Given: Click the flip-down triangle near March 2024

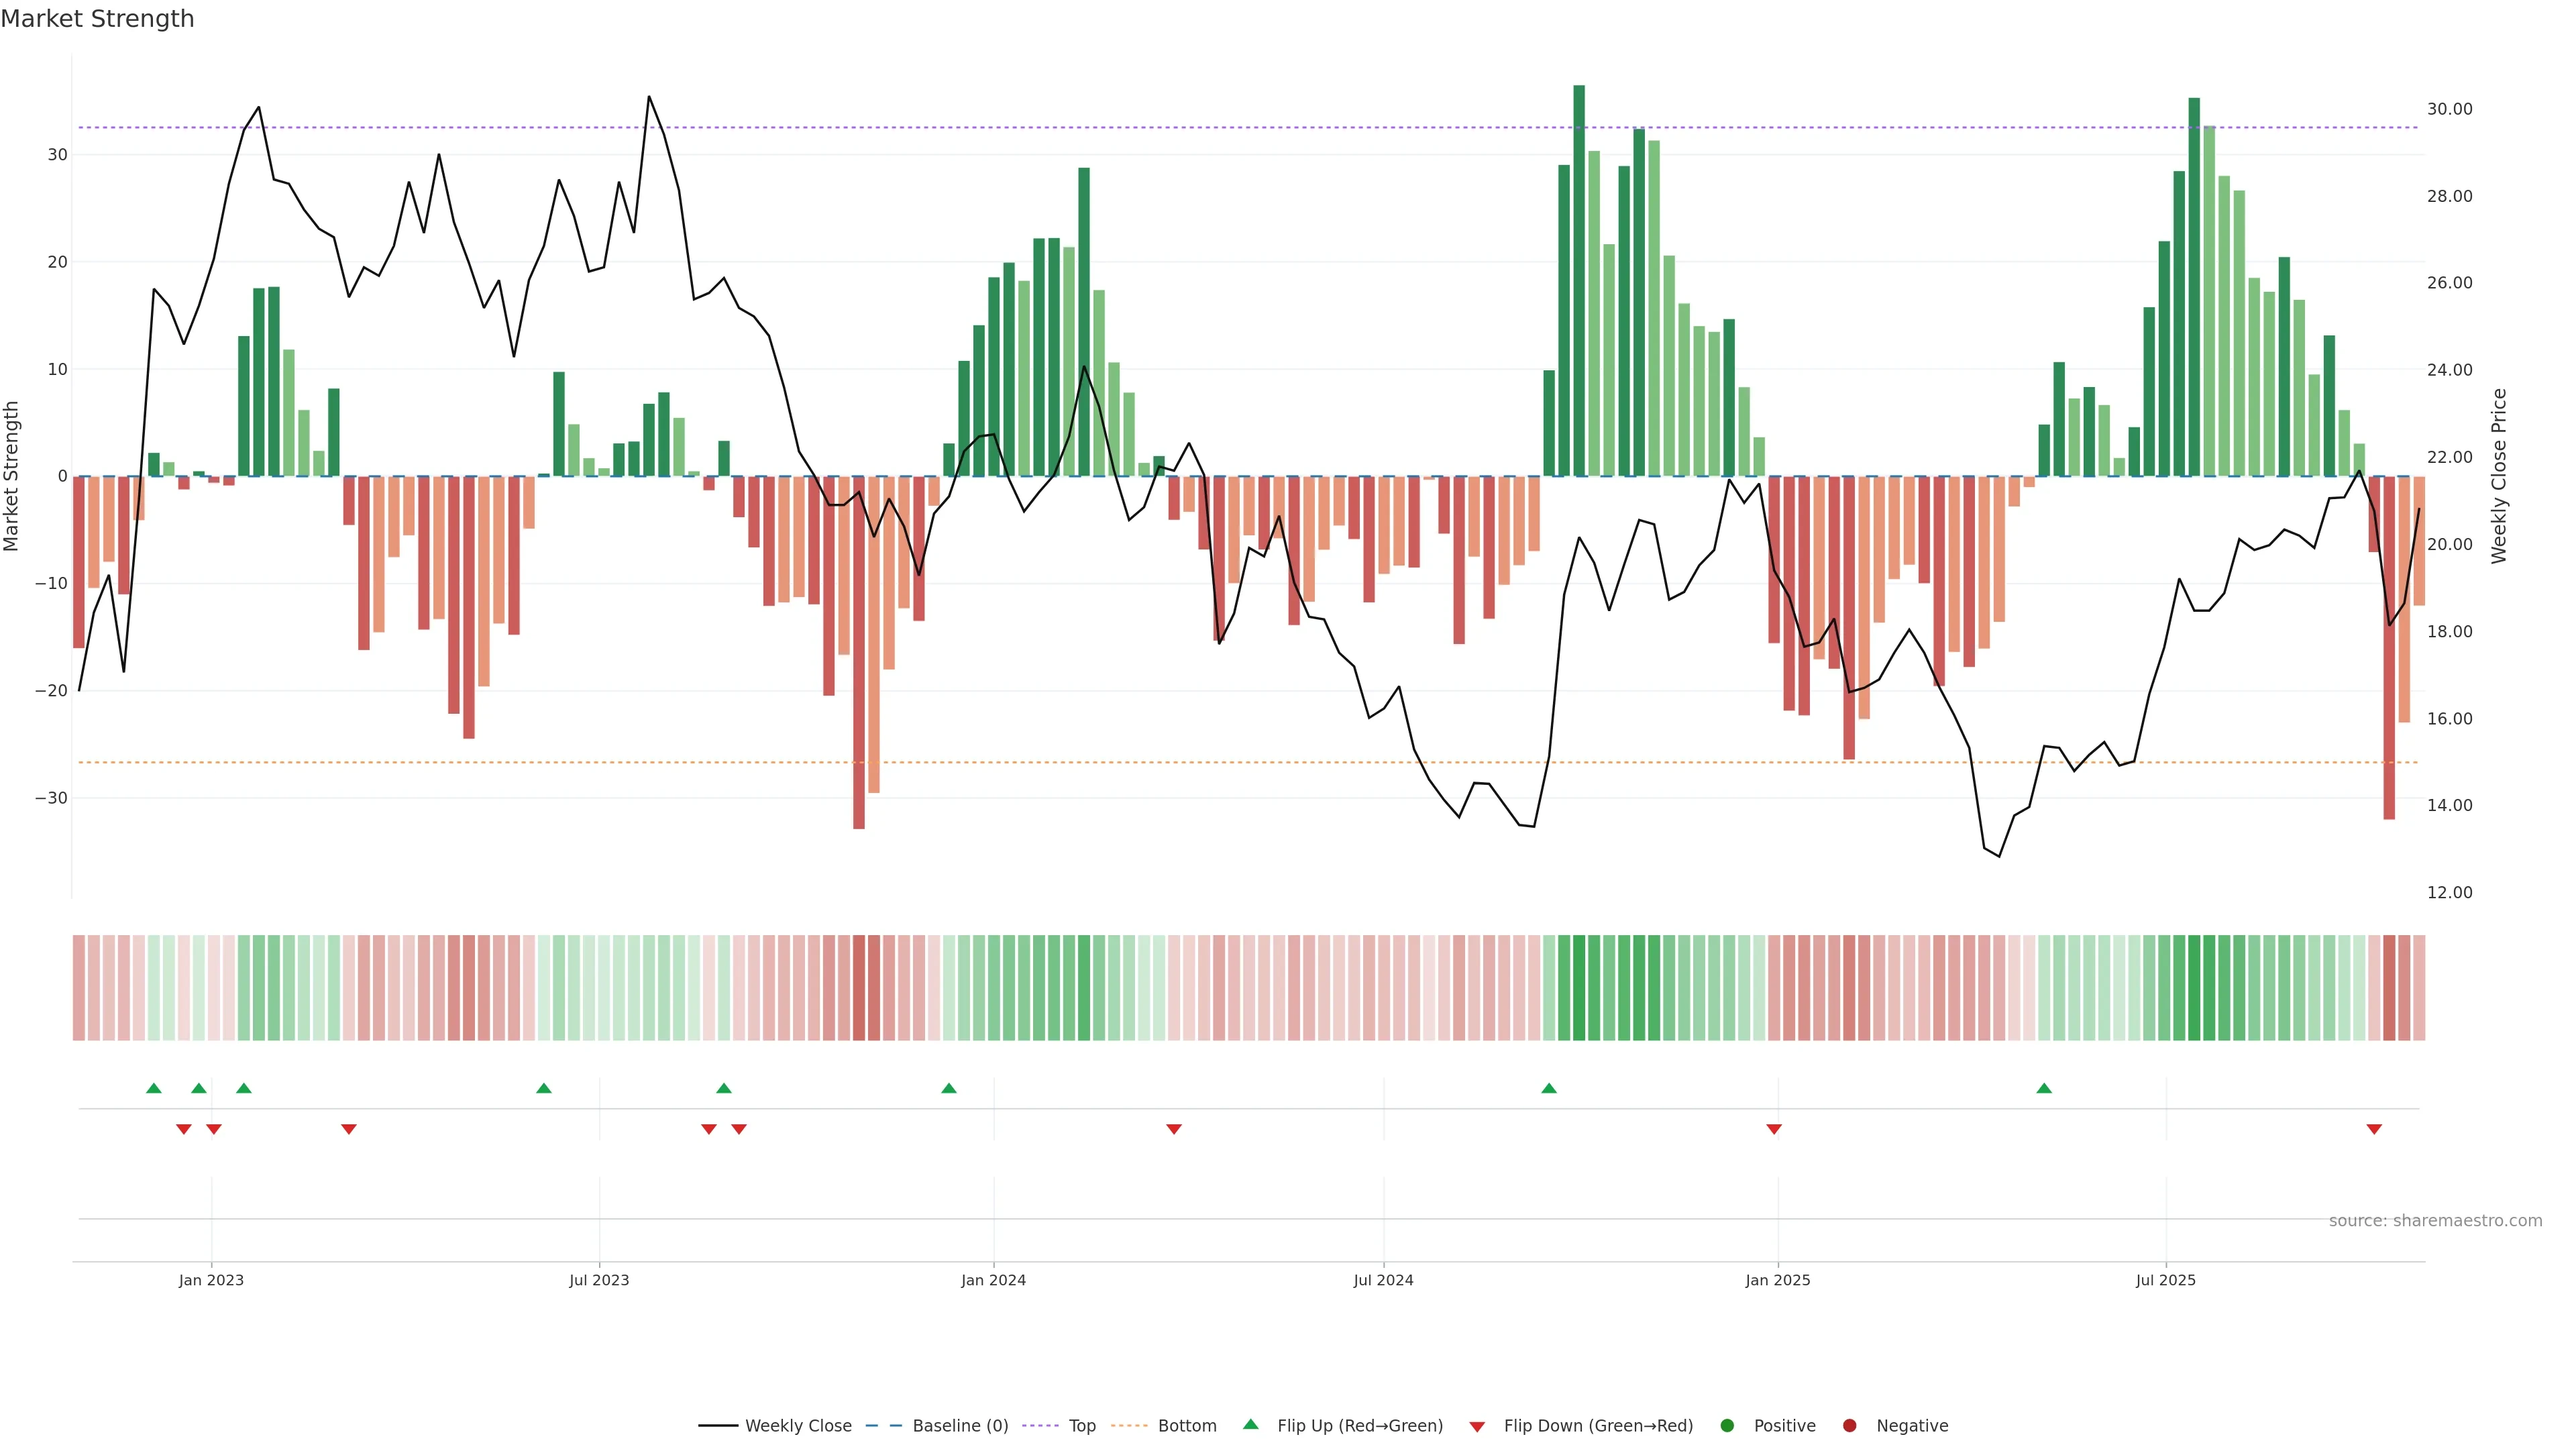Looking at the screenshot, I should point(1174,1129).
